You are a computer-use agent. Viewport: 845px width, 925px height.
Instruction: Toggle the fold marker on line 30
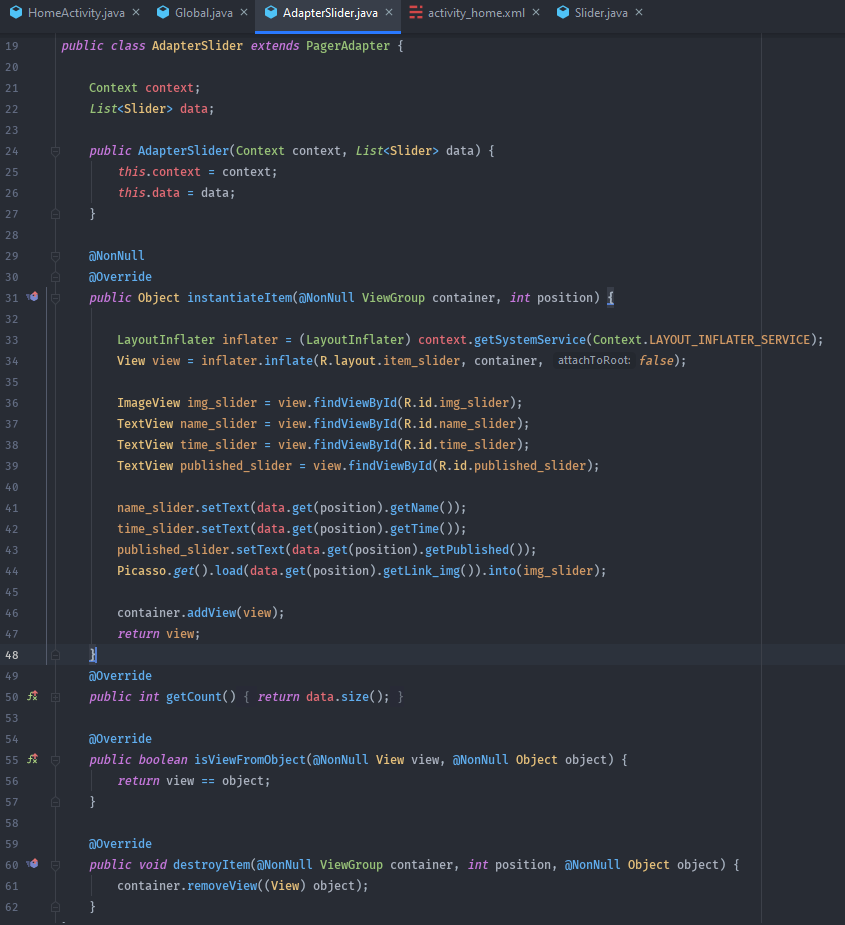55,277
